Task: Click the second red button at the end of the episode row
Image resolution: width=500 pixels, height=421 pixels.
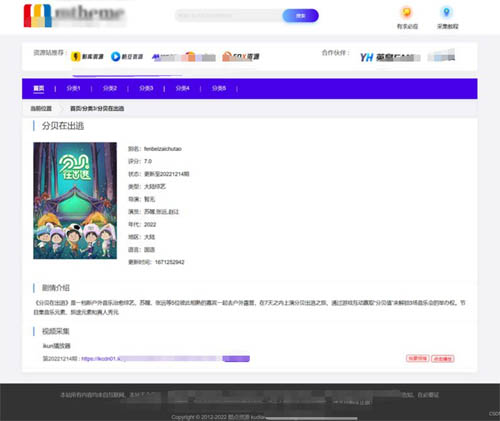Action: click(443, 359)
